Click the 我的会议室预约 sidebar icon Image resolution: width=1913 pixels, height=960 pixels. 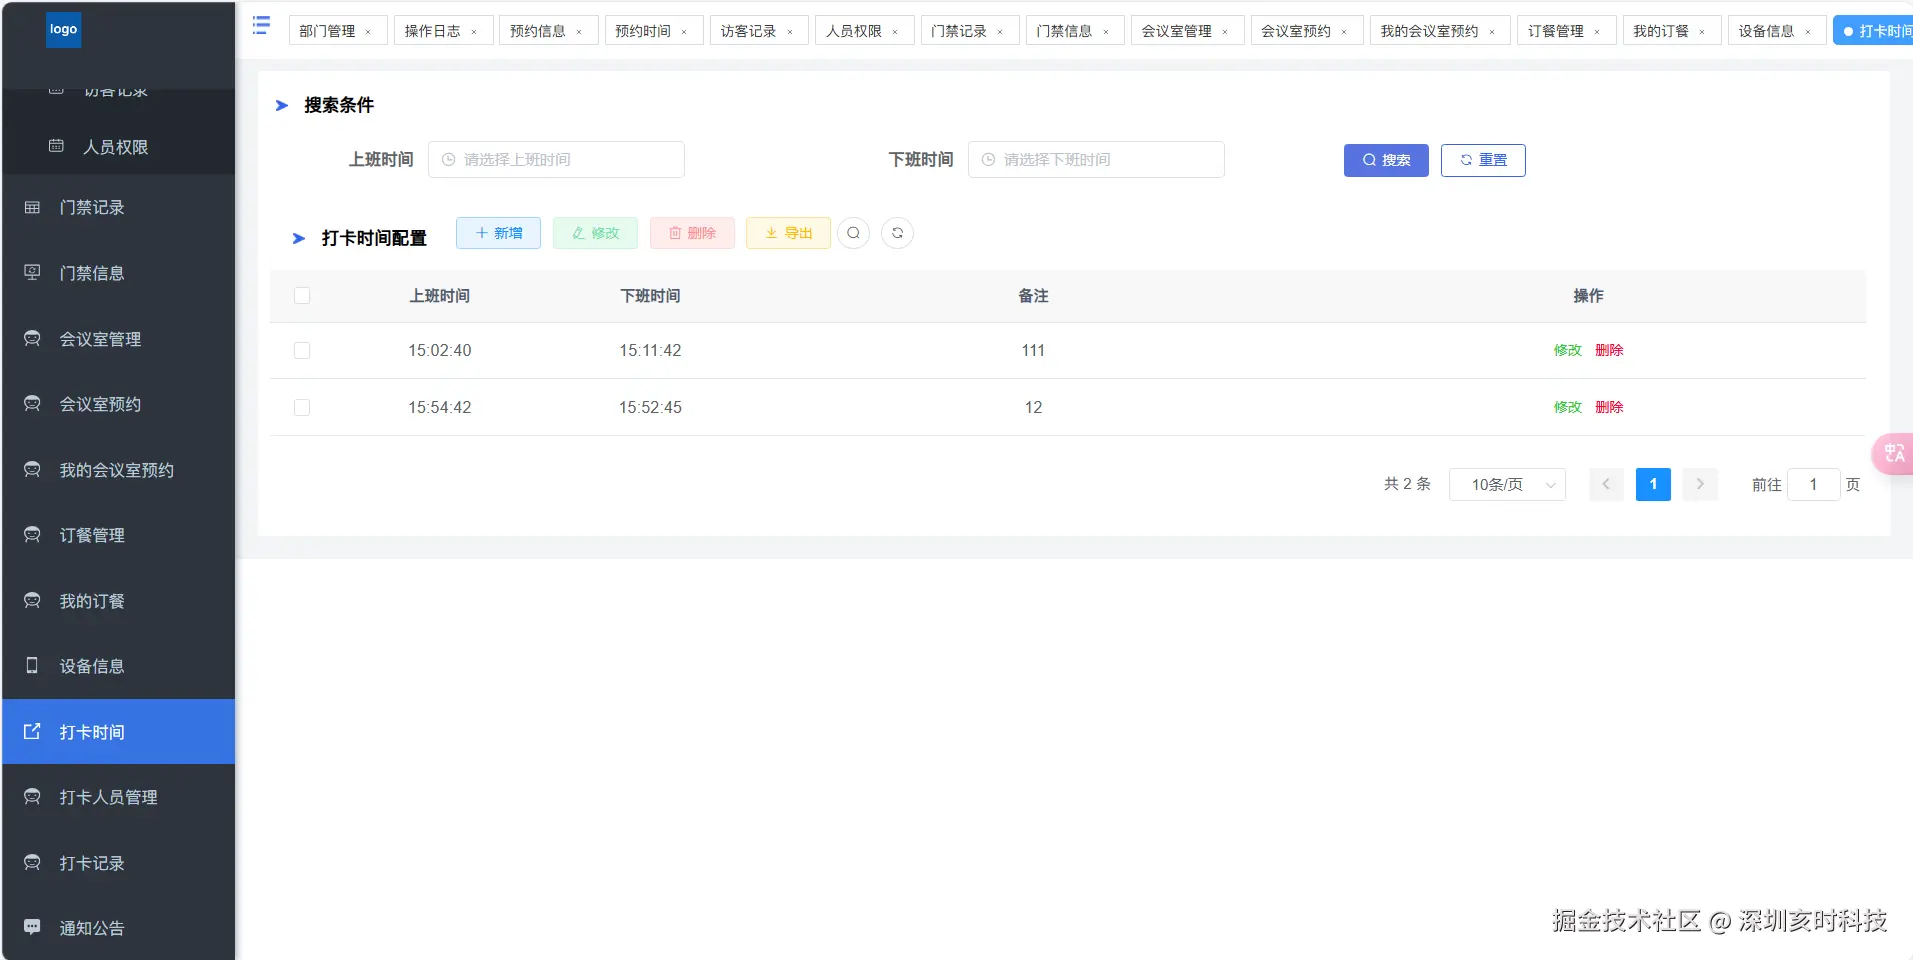(x=32, y=469)
